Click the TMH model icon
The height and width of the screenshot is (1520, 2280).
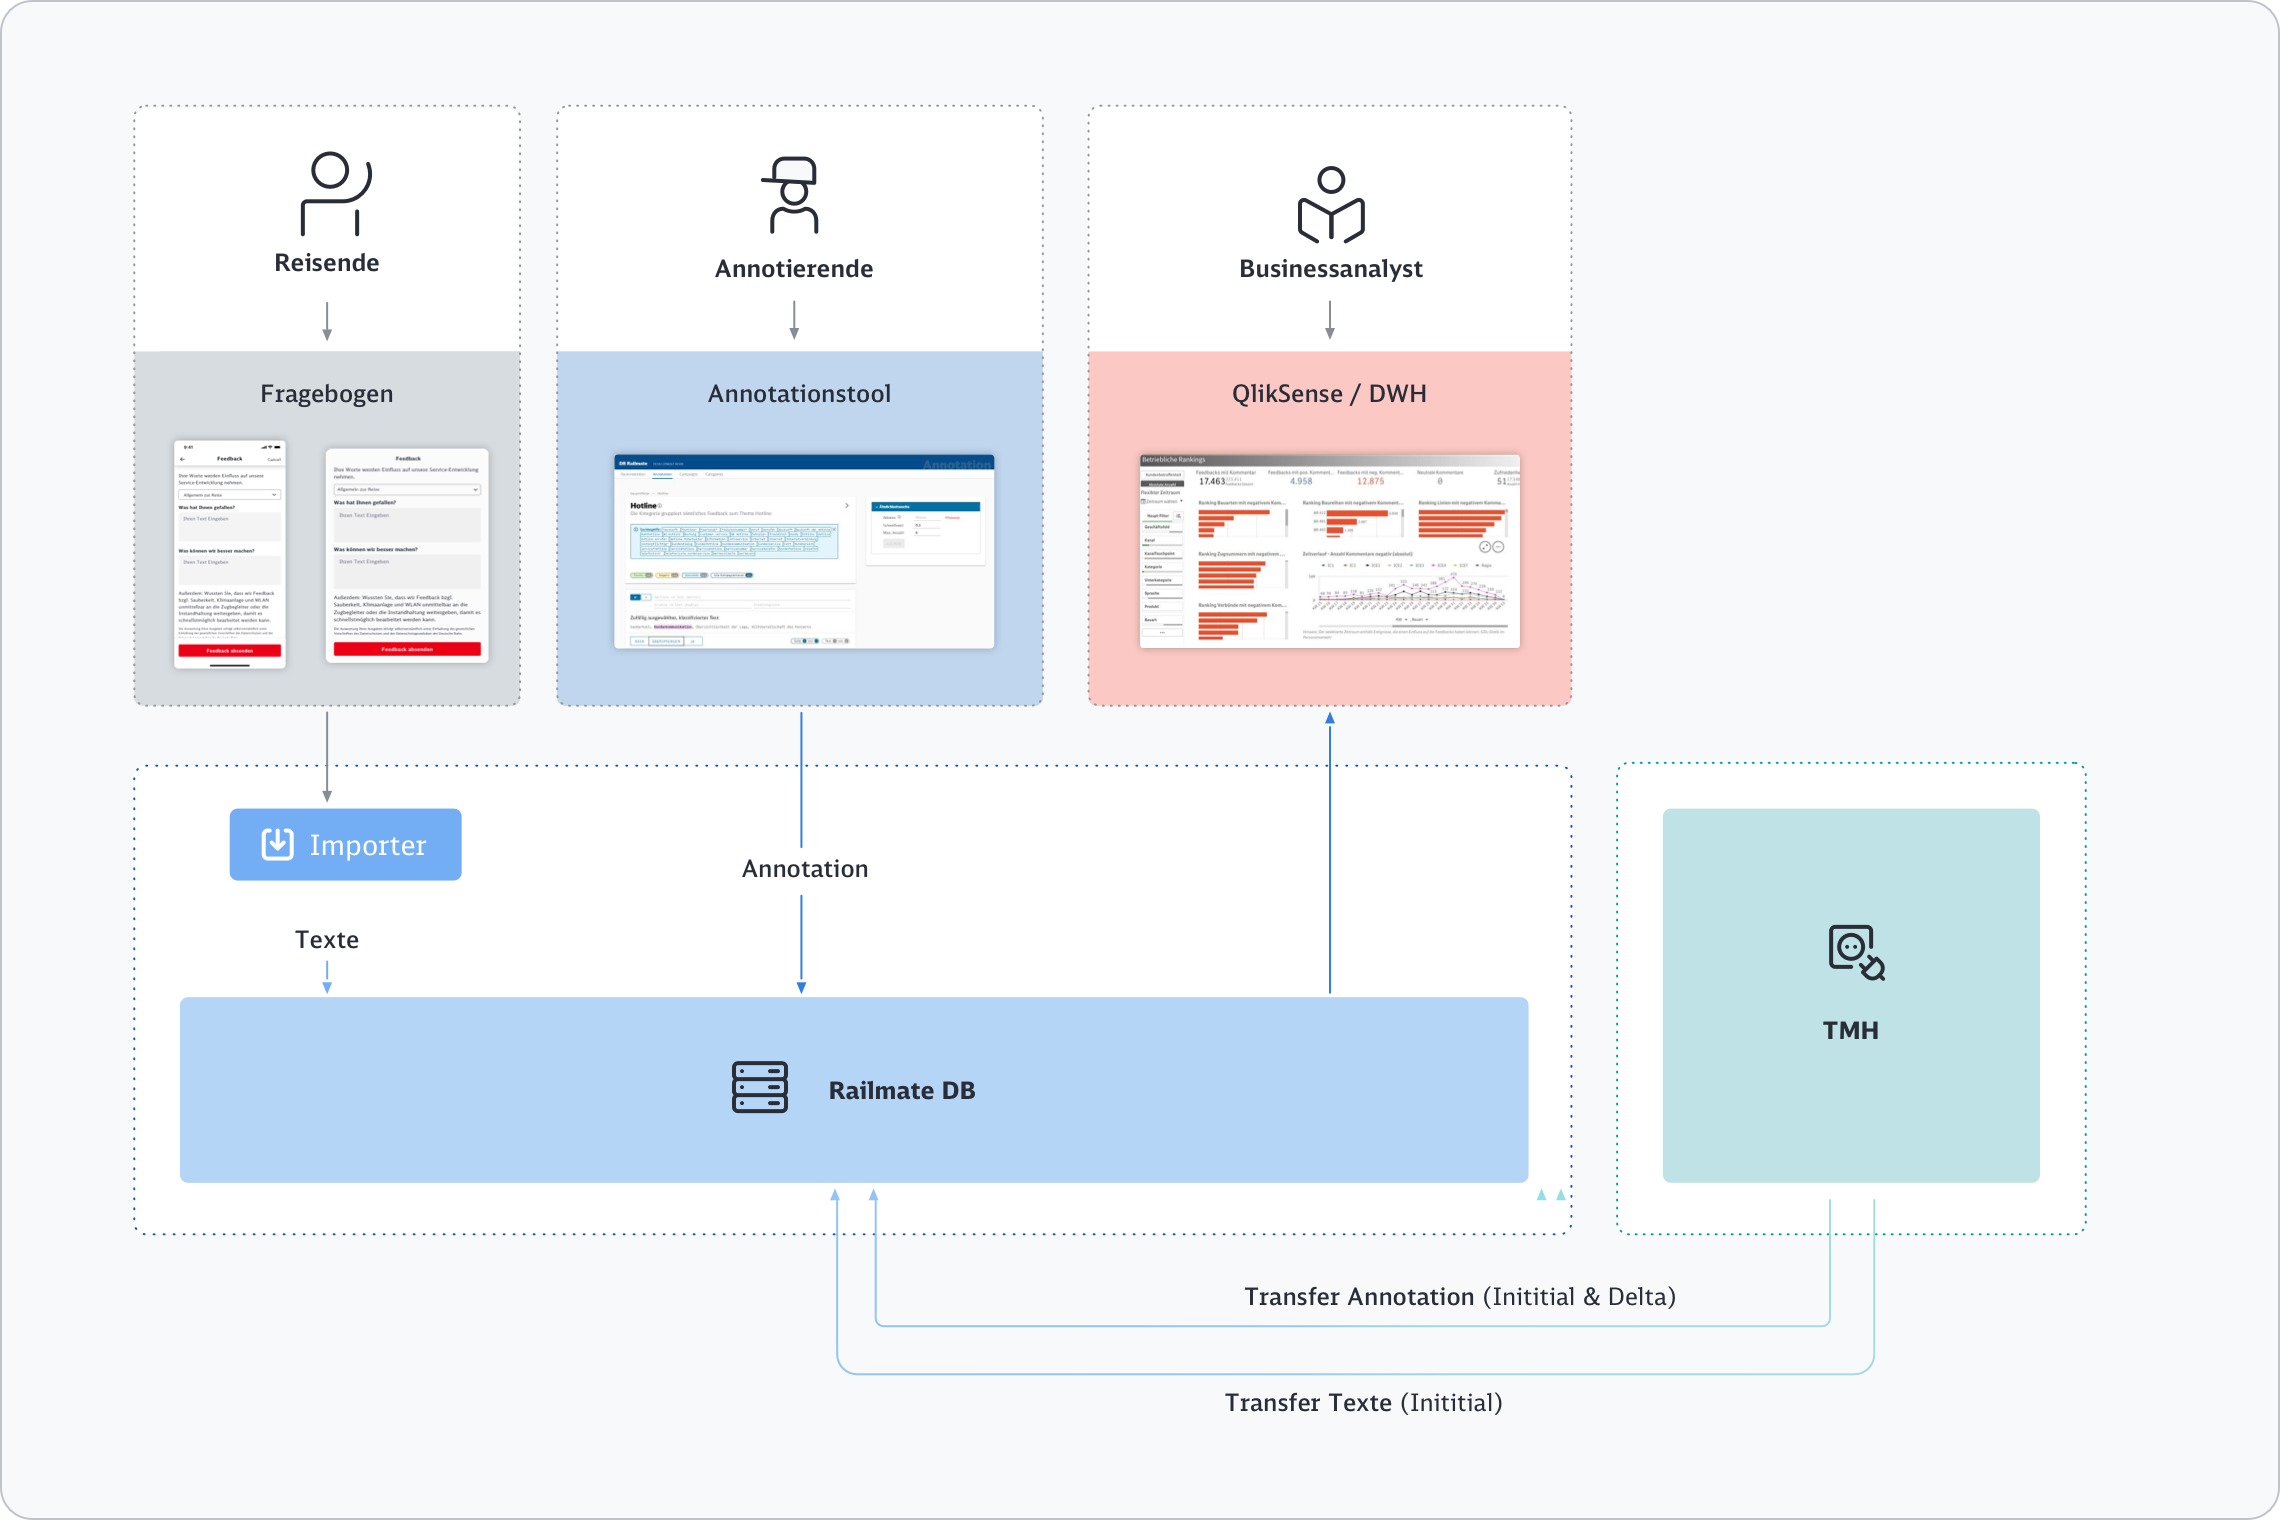coord(1855,952)
